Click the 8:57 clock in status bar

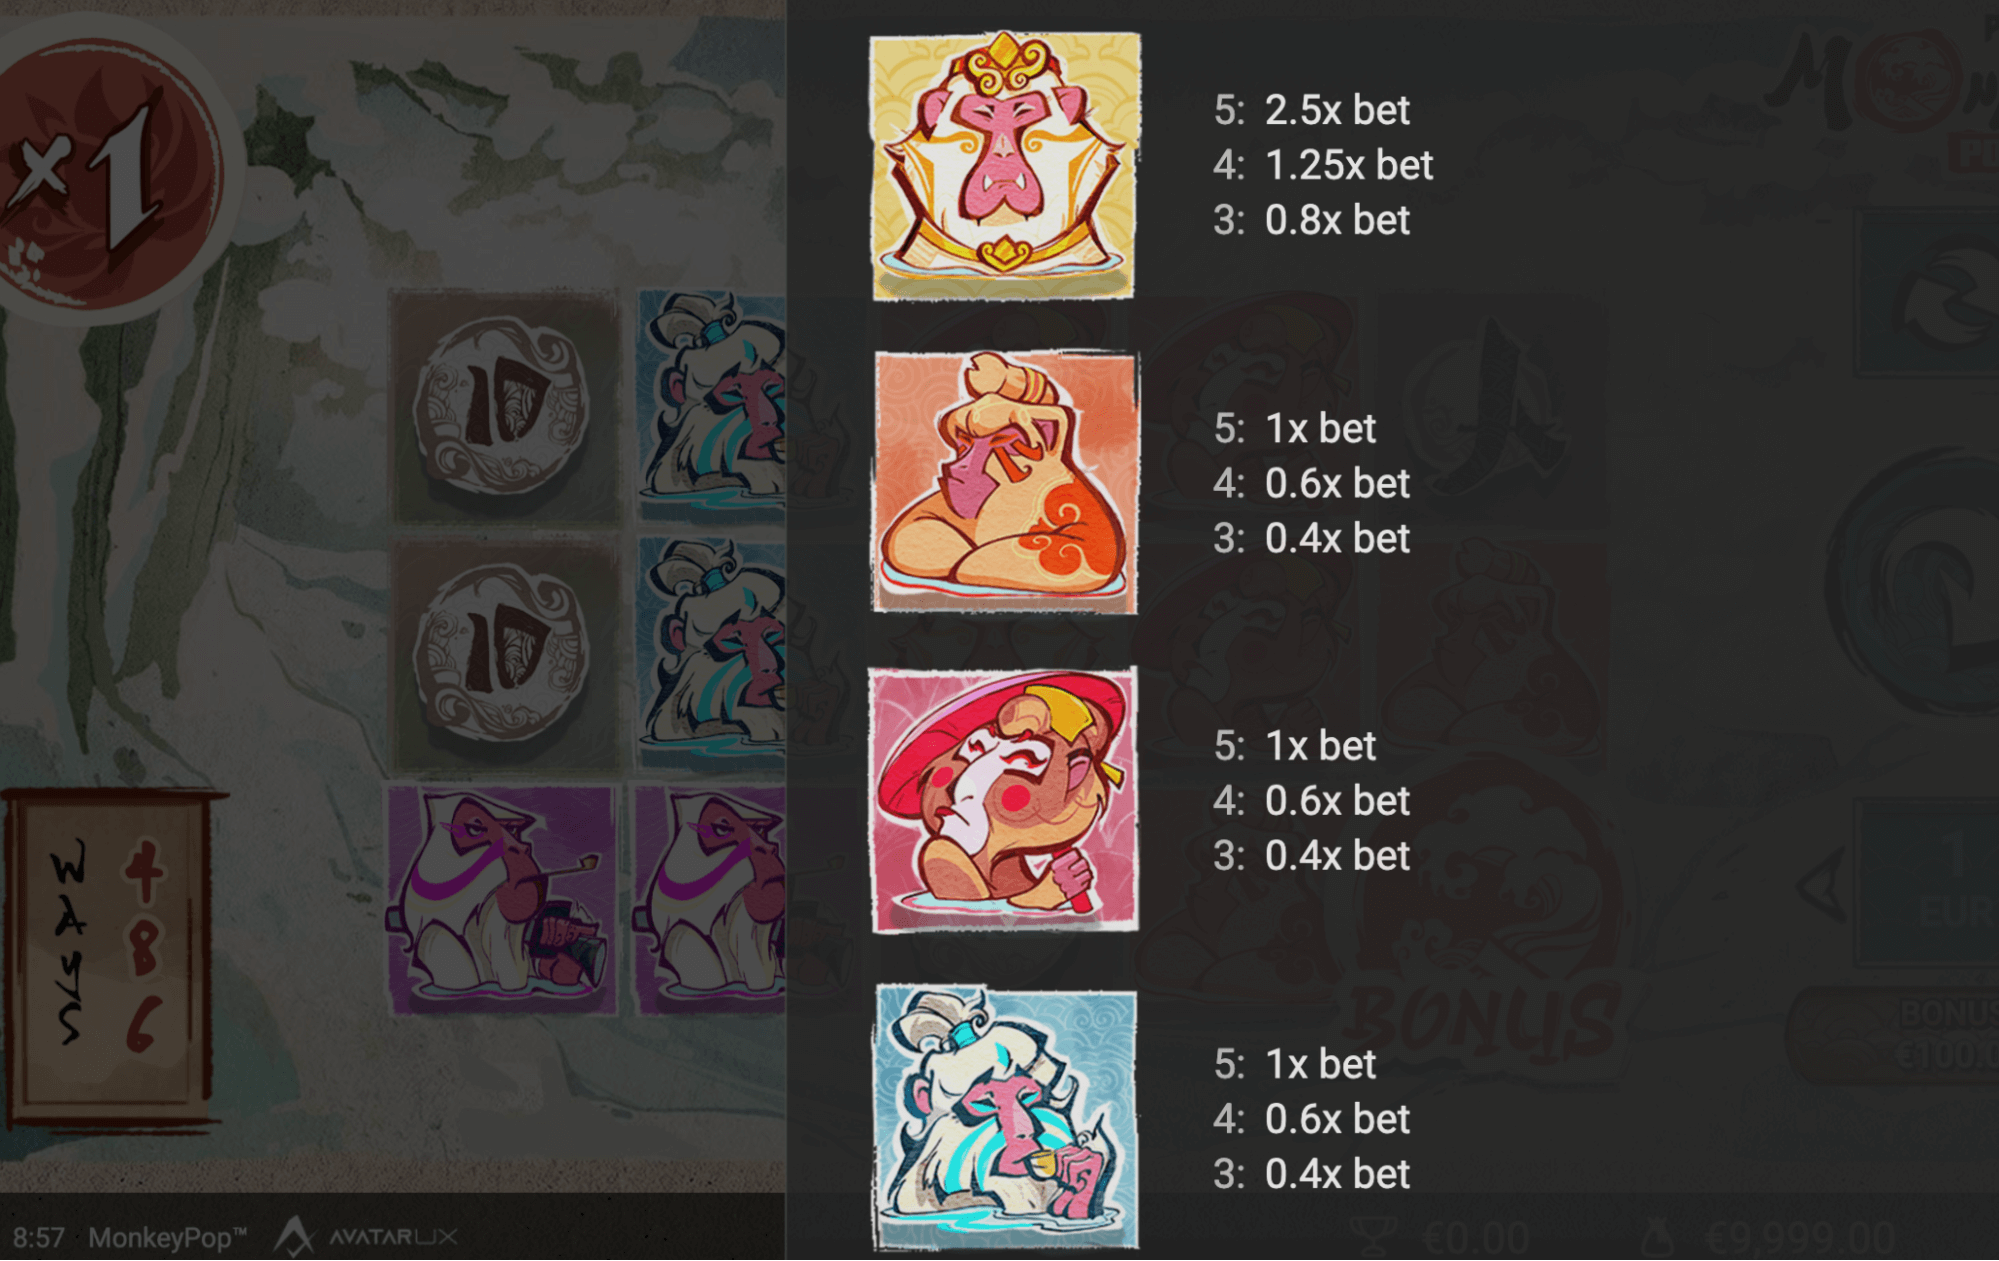tap(38, 1238)
